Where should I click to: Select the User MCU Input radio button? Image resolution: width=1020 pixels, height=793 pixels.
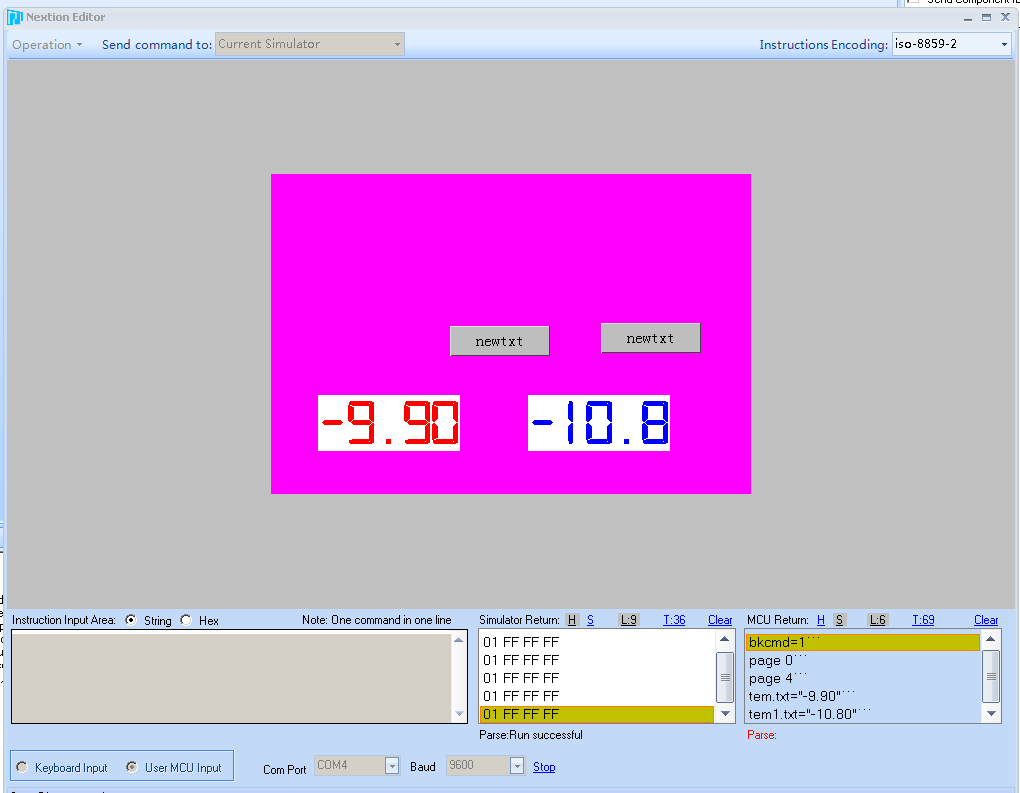132,767
